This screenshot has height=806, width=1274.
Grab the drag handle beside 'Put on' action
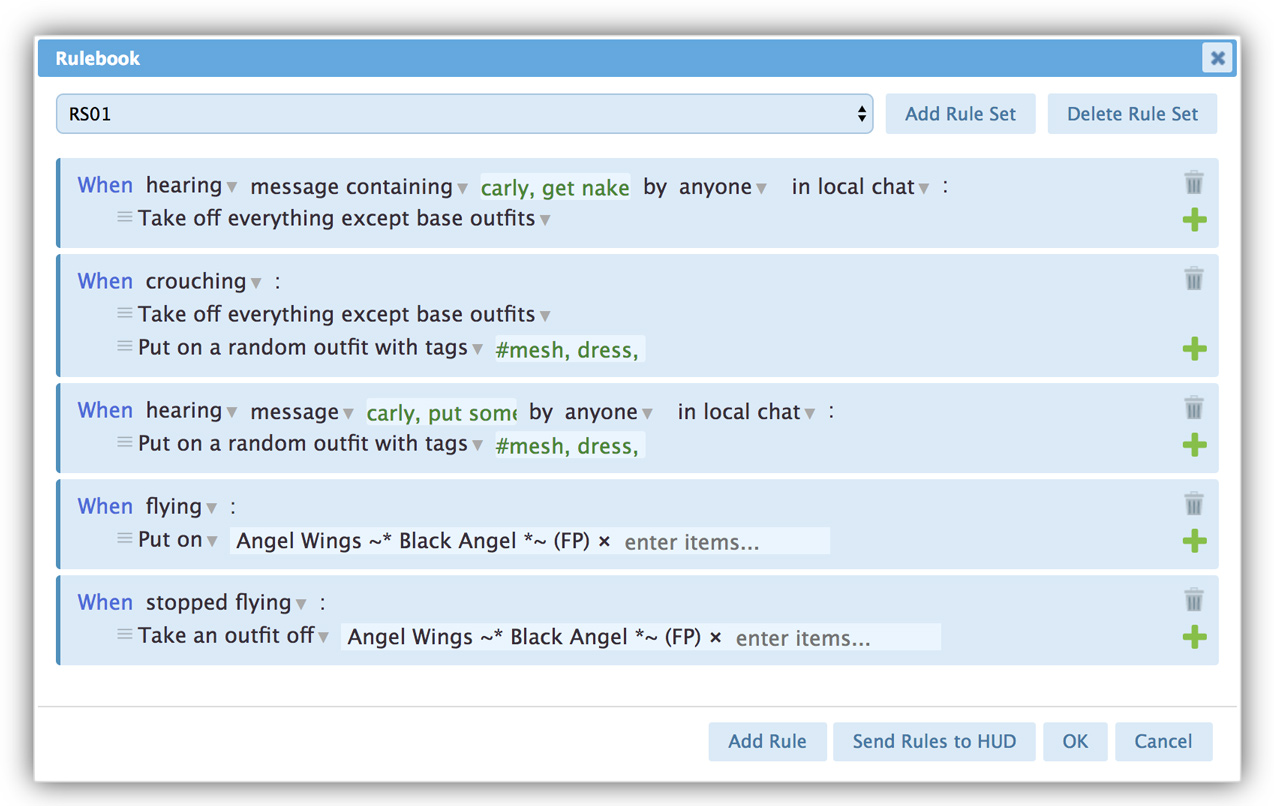(x=124, y=539)
